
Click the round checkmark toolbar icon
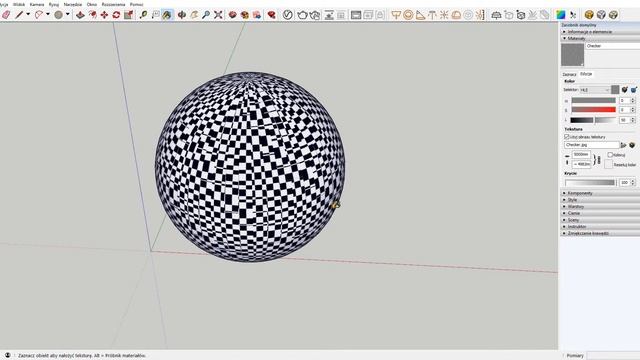click(288, 15)
